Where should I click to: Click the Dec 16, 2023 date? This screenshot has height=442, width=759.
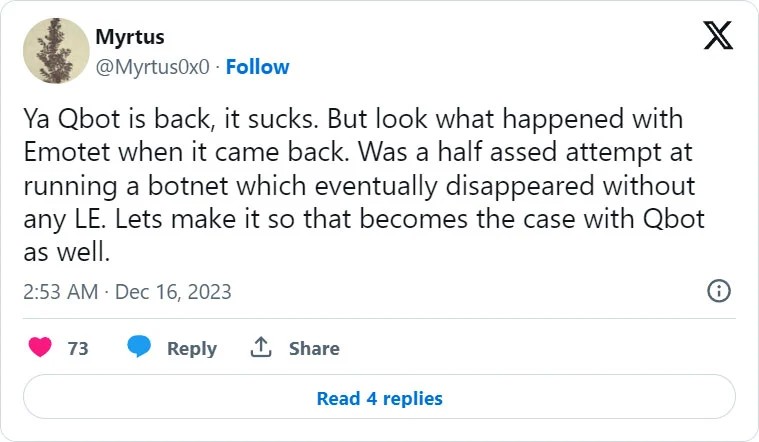click(x=173, y=292)
